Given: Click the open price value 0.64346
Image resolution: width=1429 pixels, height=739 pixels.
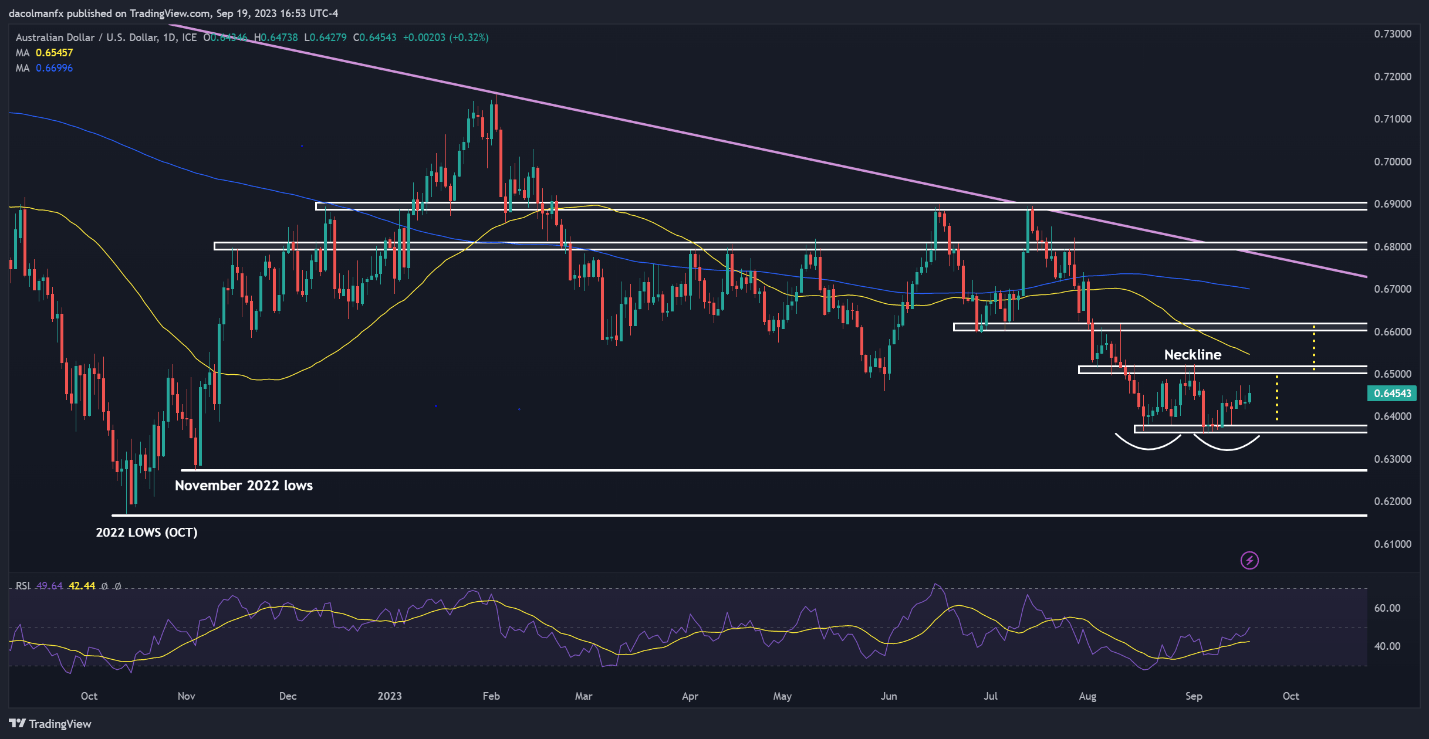Looking at the screenshot, I should click(x=229, y=37).
